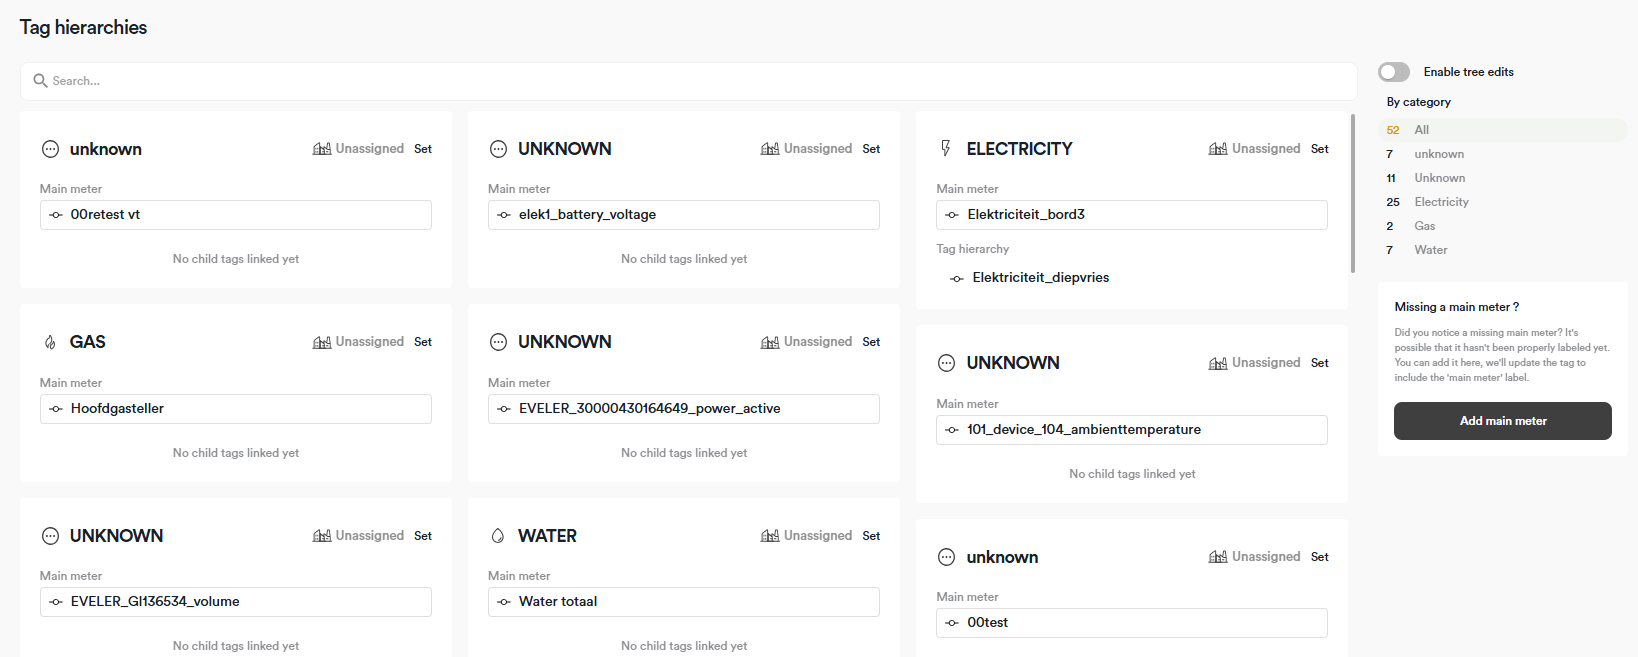
Task: Select the All category filter
Action: click(1421, 130)
